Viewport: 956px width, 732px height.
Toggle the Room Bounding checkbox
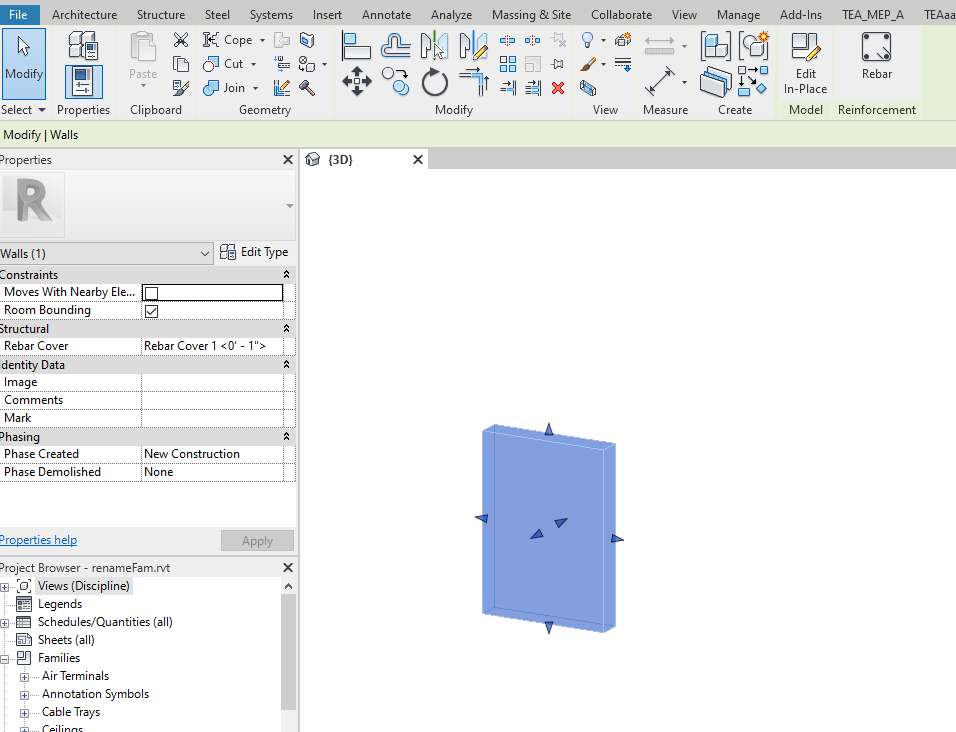[151, 310]
